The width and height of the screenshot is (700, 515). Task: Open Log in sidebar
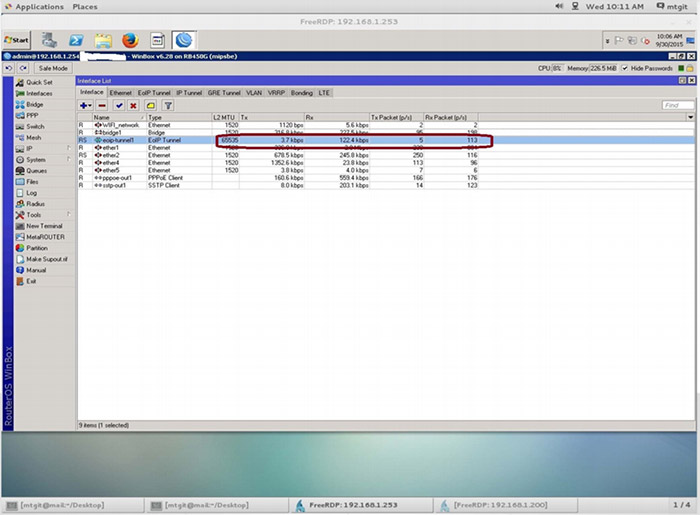[31, 193]
